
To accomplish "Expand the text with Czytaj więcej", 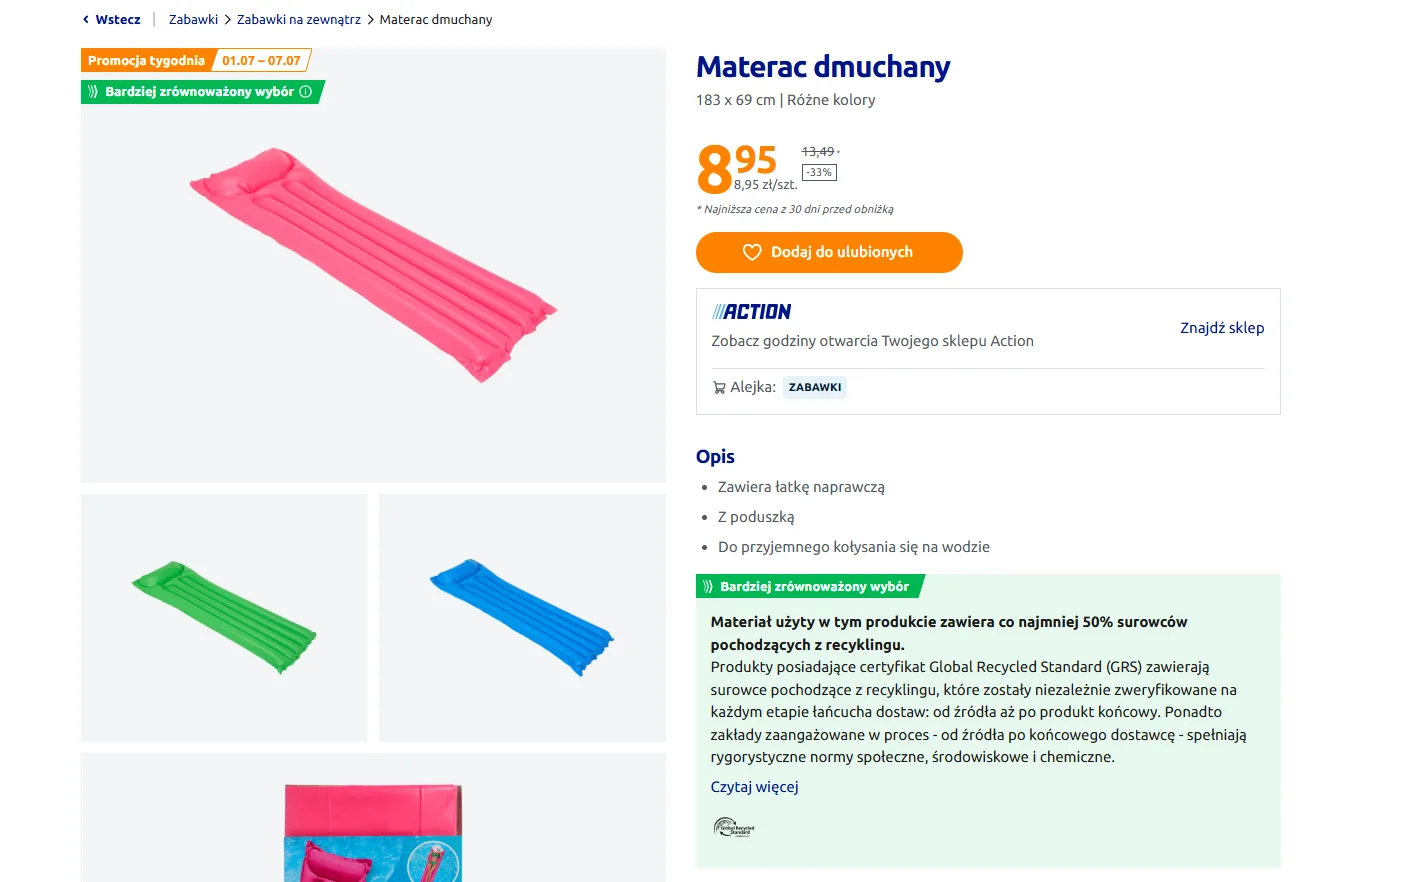I will [x=754, y=787].
